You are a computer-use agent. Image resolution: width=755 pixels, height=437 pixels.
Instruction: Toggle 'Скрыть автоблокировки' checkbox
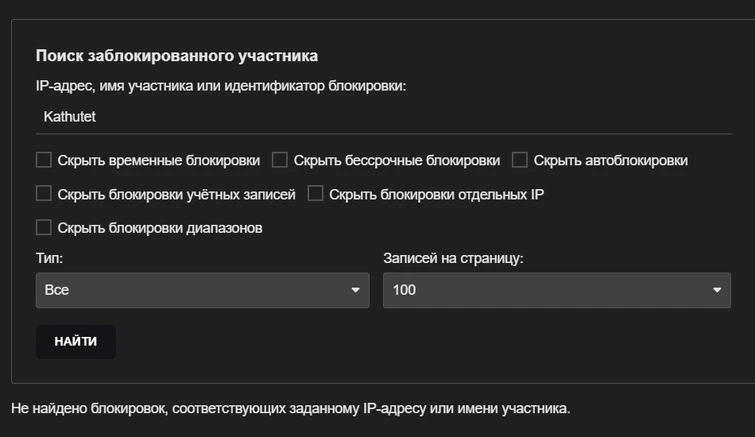[520, 160]
